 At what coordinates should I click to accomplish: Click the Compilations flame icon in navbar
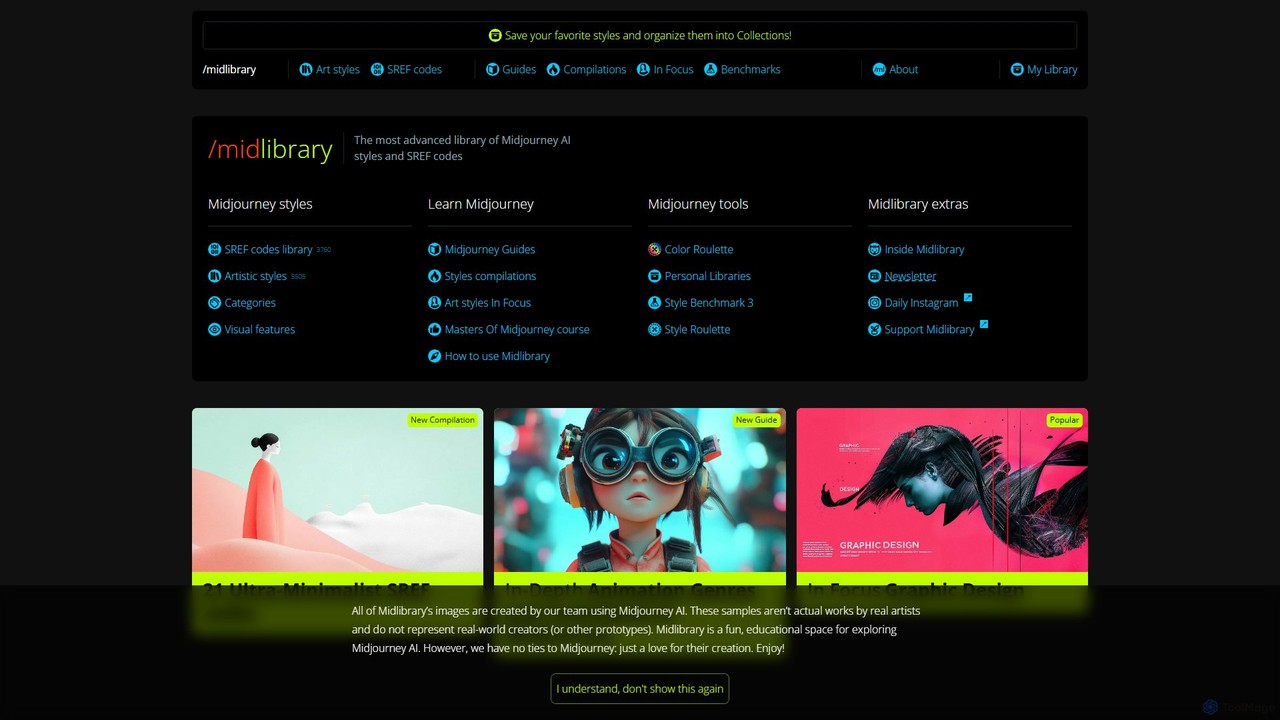point(553,69)
